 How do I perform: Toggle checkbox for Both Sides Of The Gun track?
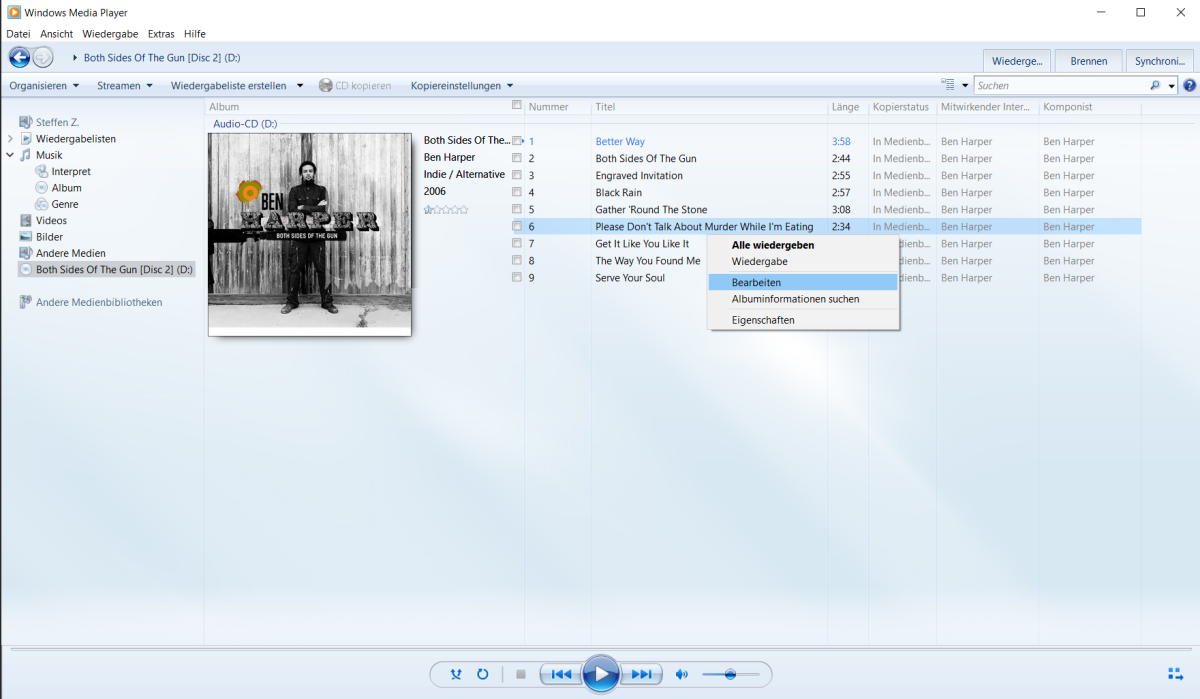coord(517,158)
